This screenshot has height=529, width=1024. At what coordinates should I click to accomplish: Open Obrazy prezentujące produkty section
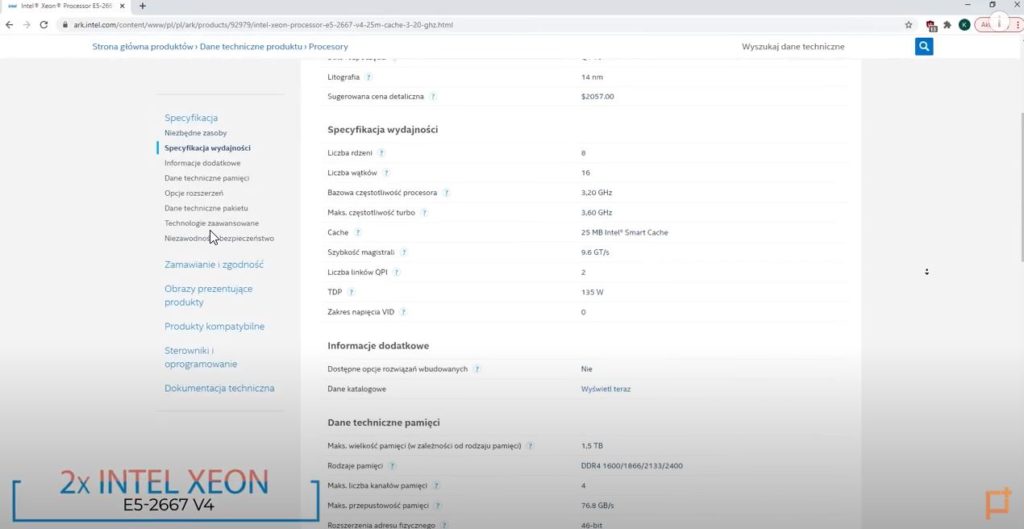[208, 295]
